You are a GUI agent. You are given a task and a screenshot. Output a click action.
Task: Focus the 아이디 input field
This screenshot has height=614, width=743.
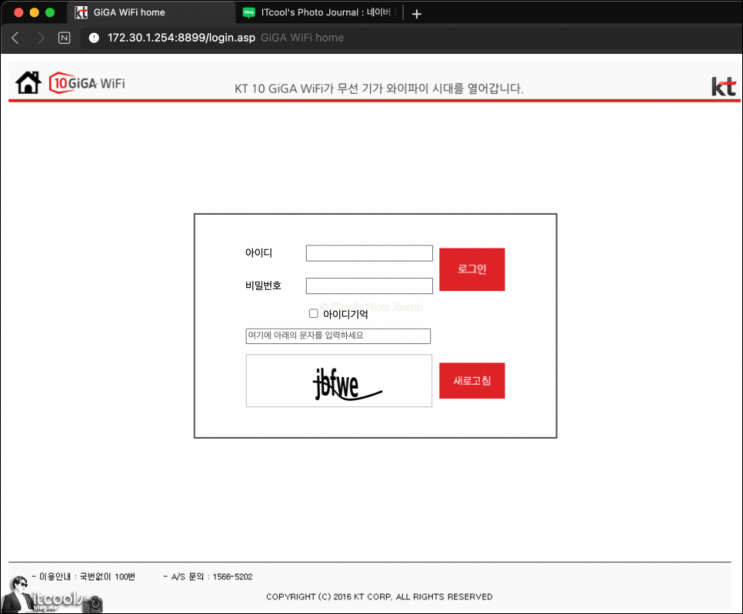coord(369,253)
